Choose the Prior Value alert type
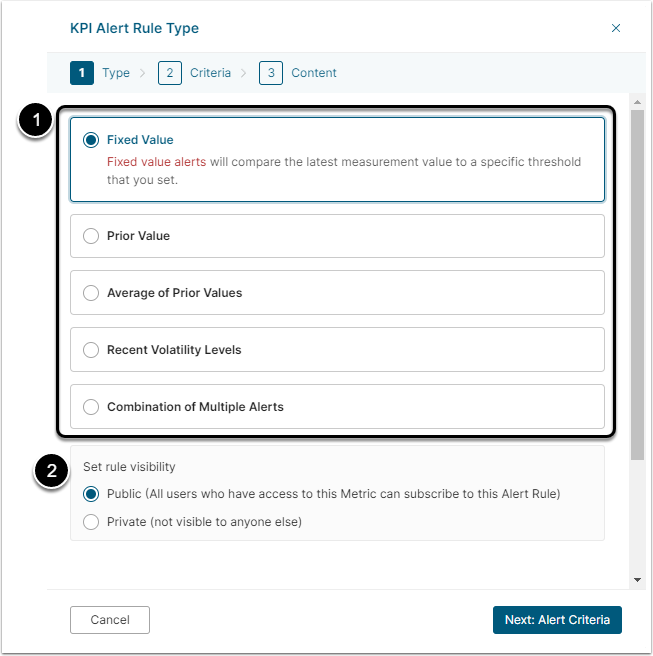This screenshot has height=656, width=653. pyautogui.click(x=91, y=236)
